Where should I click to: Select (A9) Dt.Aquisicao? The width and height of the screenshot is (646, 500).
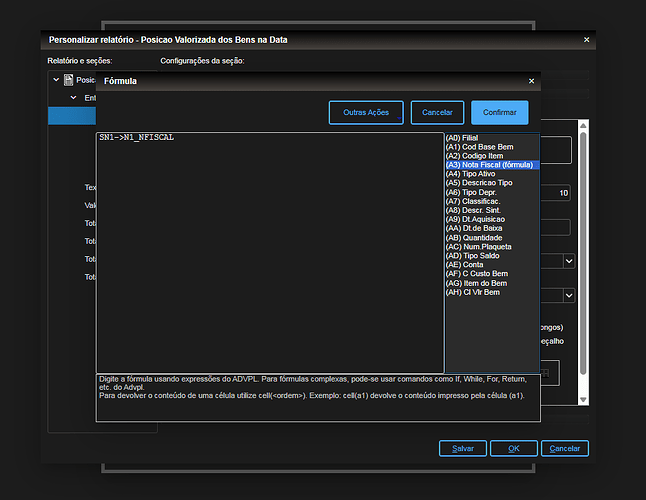click(x=492, y=219)
